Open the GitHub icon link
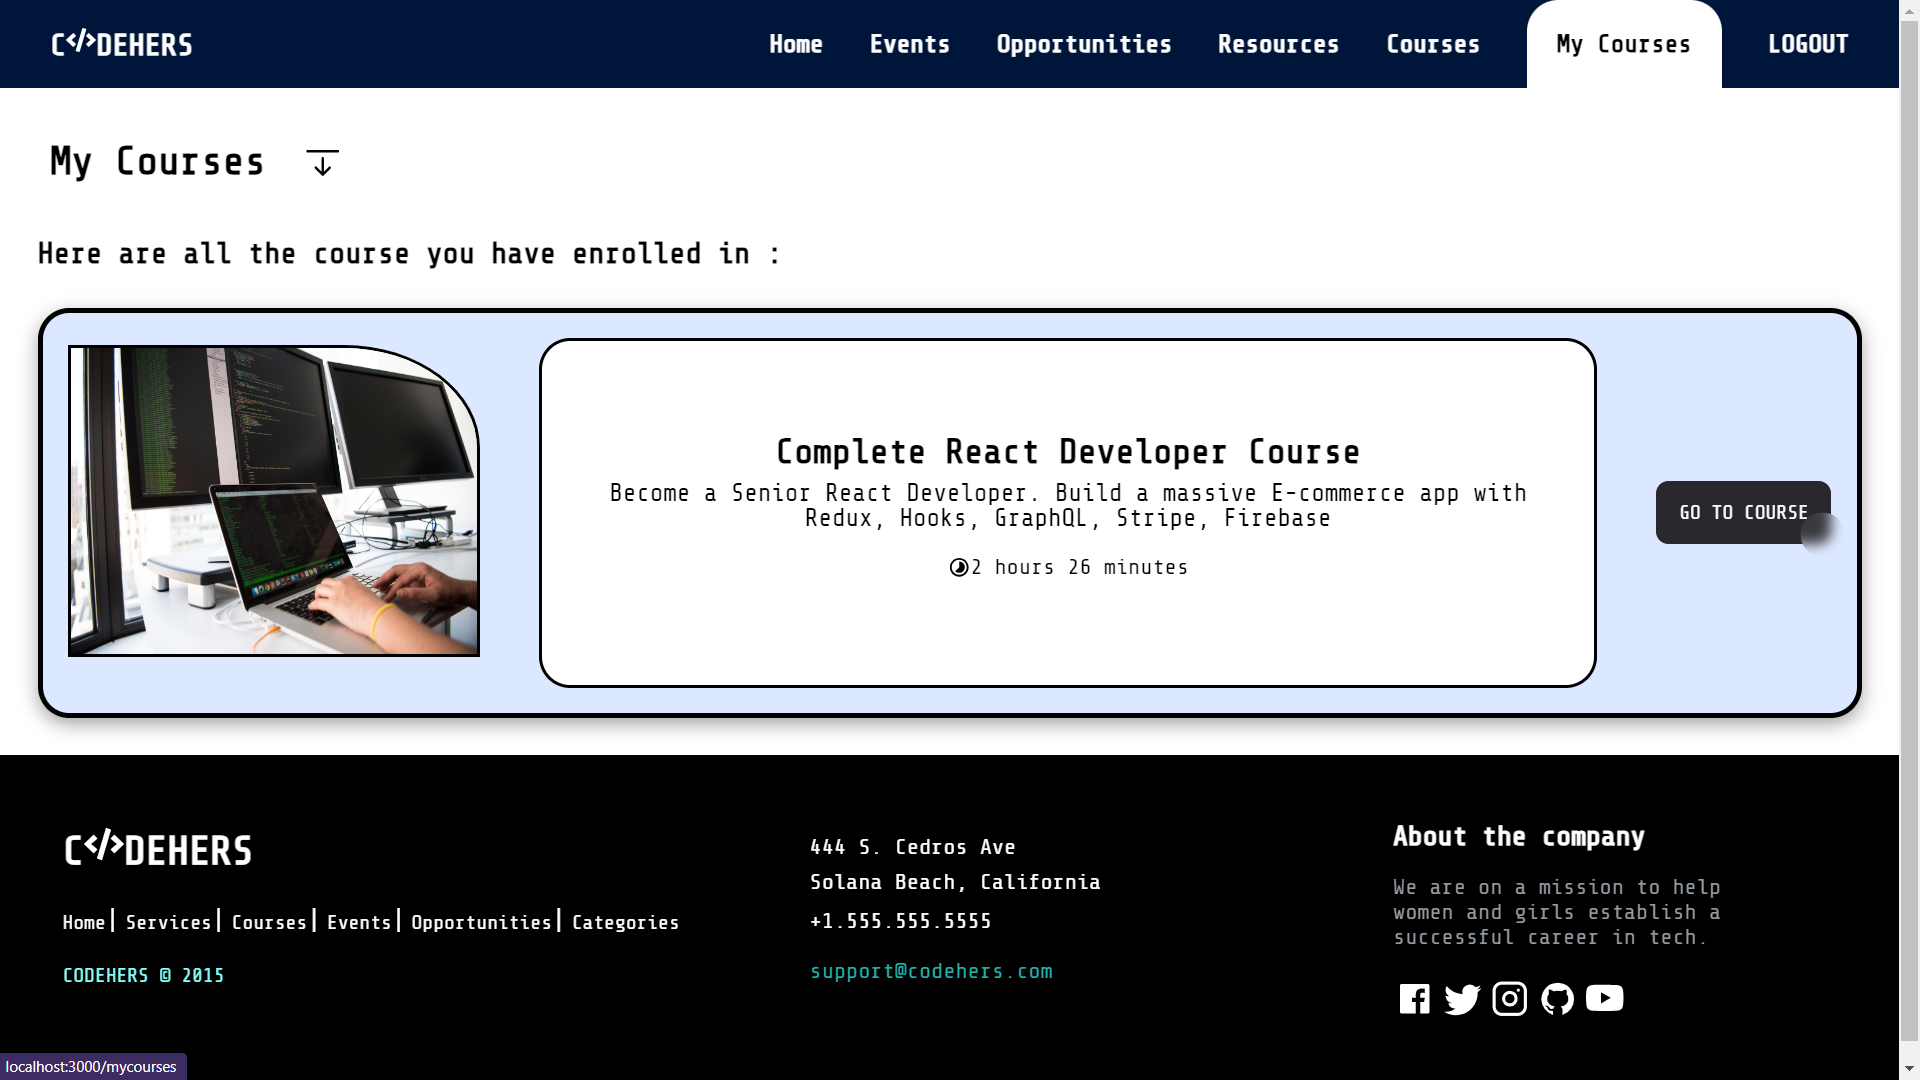 click(1557, 999)
